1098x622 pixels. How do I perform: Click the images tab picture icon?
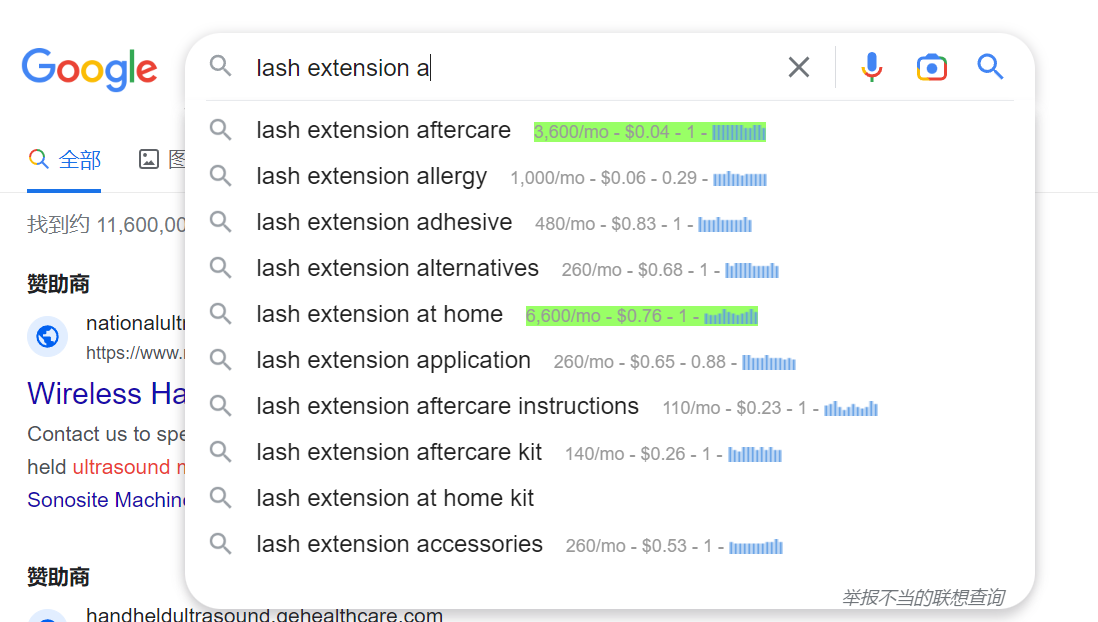148,159
